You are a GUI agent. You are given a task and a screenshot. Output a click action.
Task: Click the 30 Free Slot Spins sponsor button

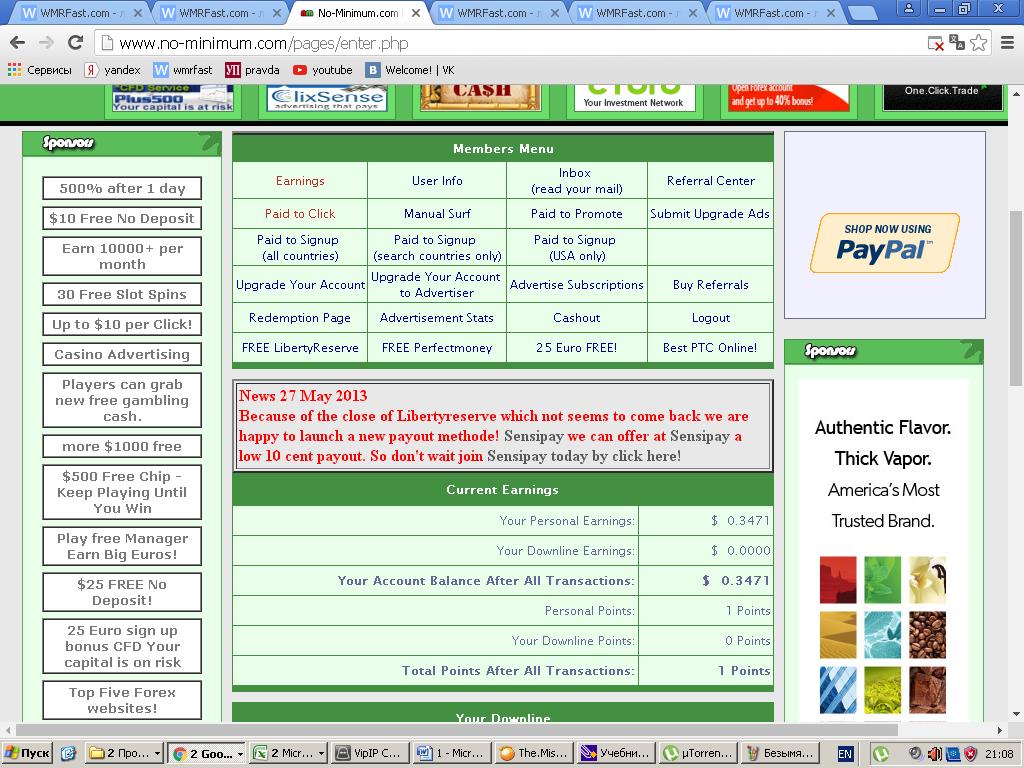(x=122, y=294)
